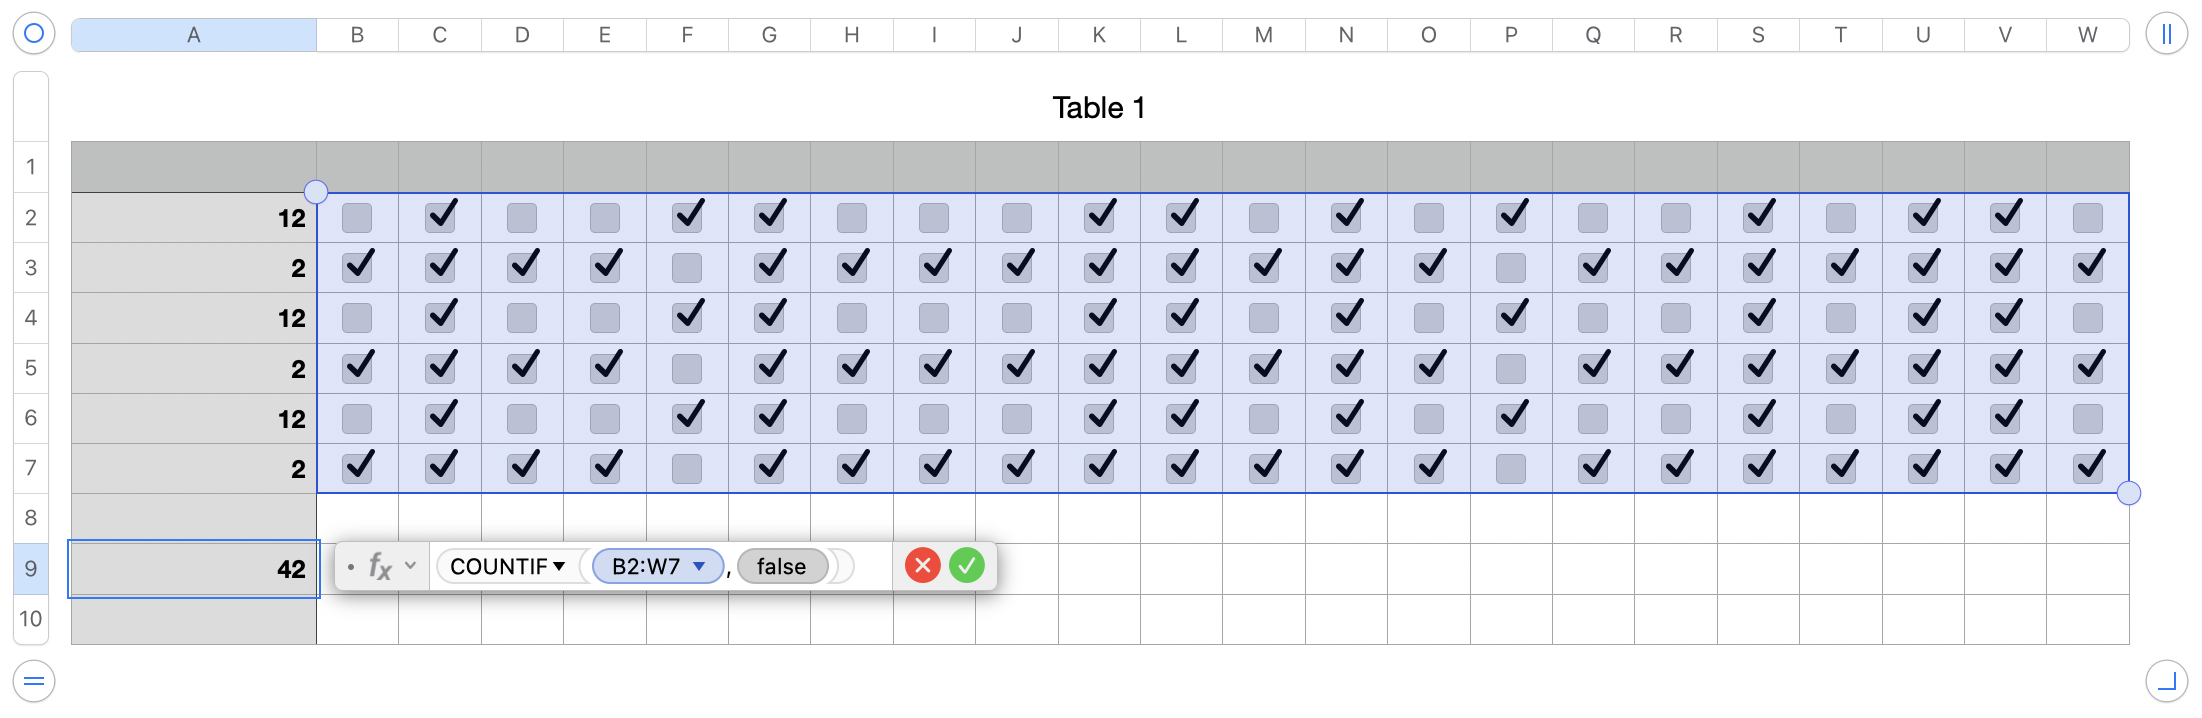Open the chevron next to fx
The height and width of the screenshot is (718, 2202).
tap(410, 566)
